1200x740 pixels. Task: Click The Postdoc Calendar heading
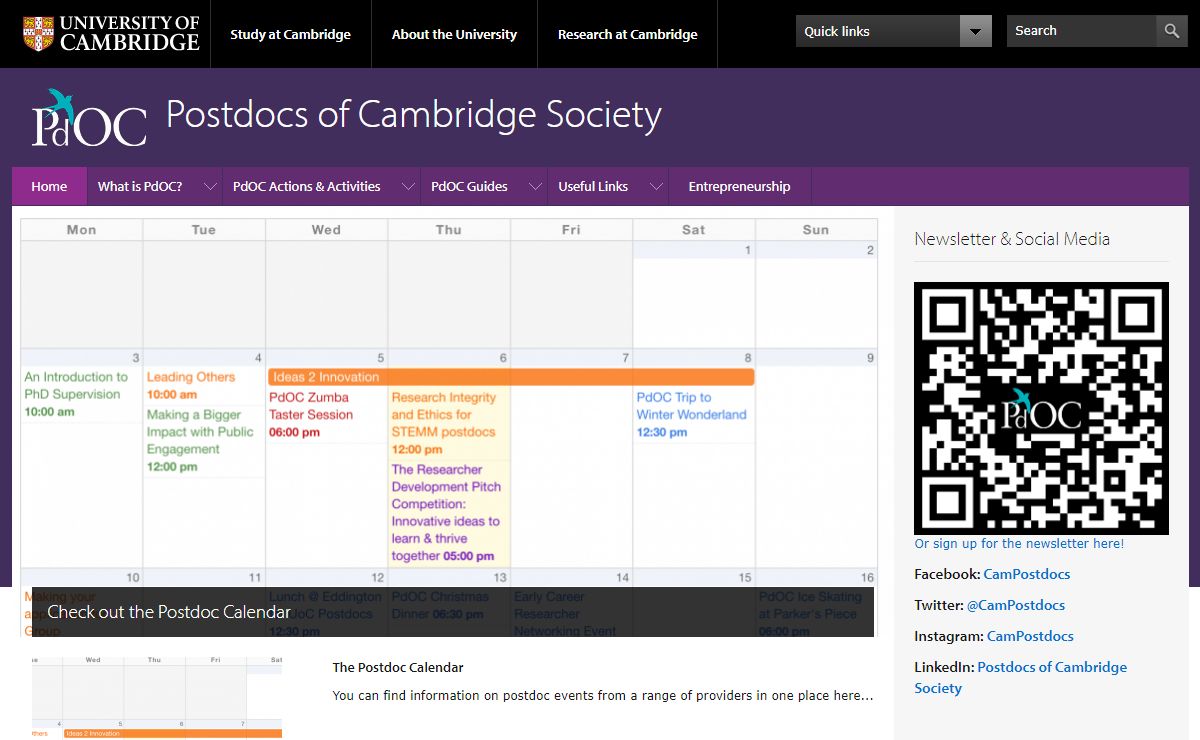(x=398, y=667)
